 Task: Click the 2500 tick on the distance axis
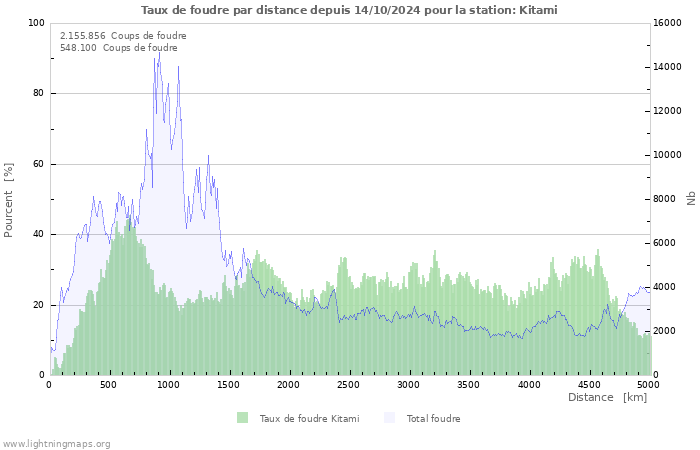(x=348, y=384)
